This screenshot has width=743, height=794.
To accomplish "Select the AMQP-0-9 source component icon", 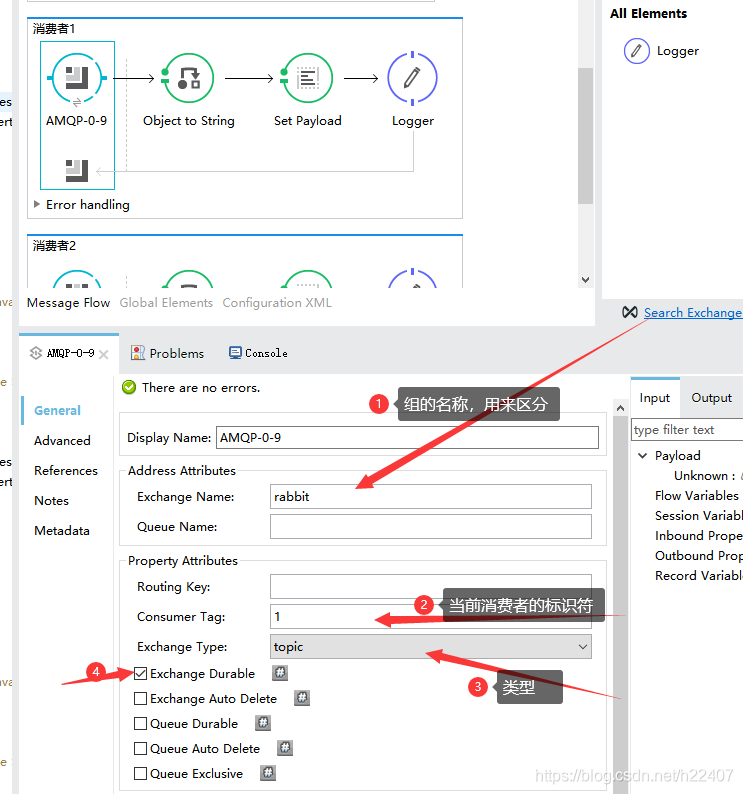I will 77,78.
